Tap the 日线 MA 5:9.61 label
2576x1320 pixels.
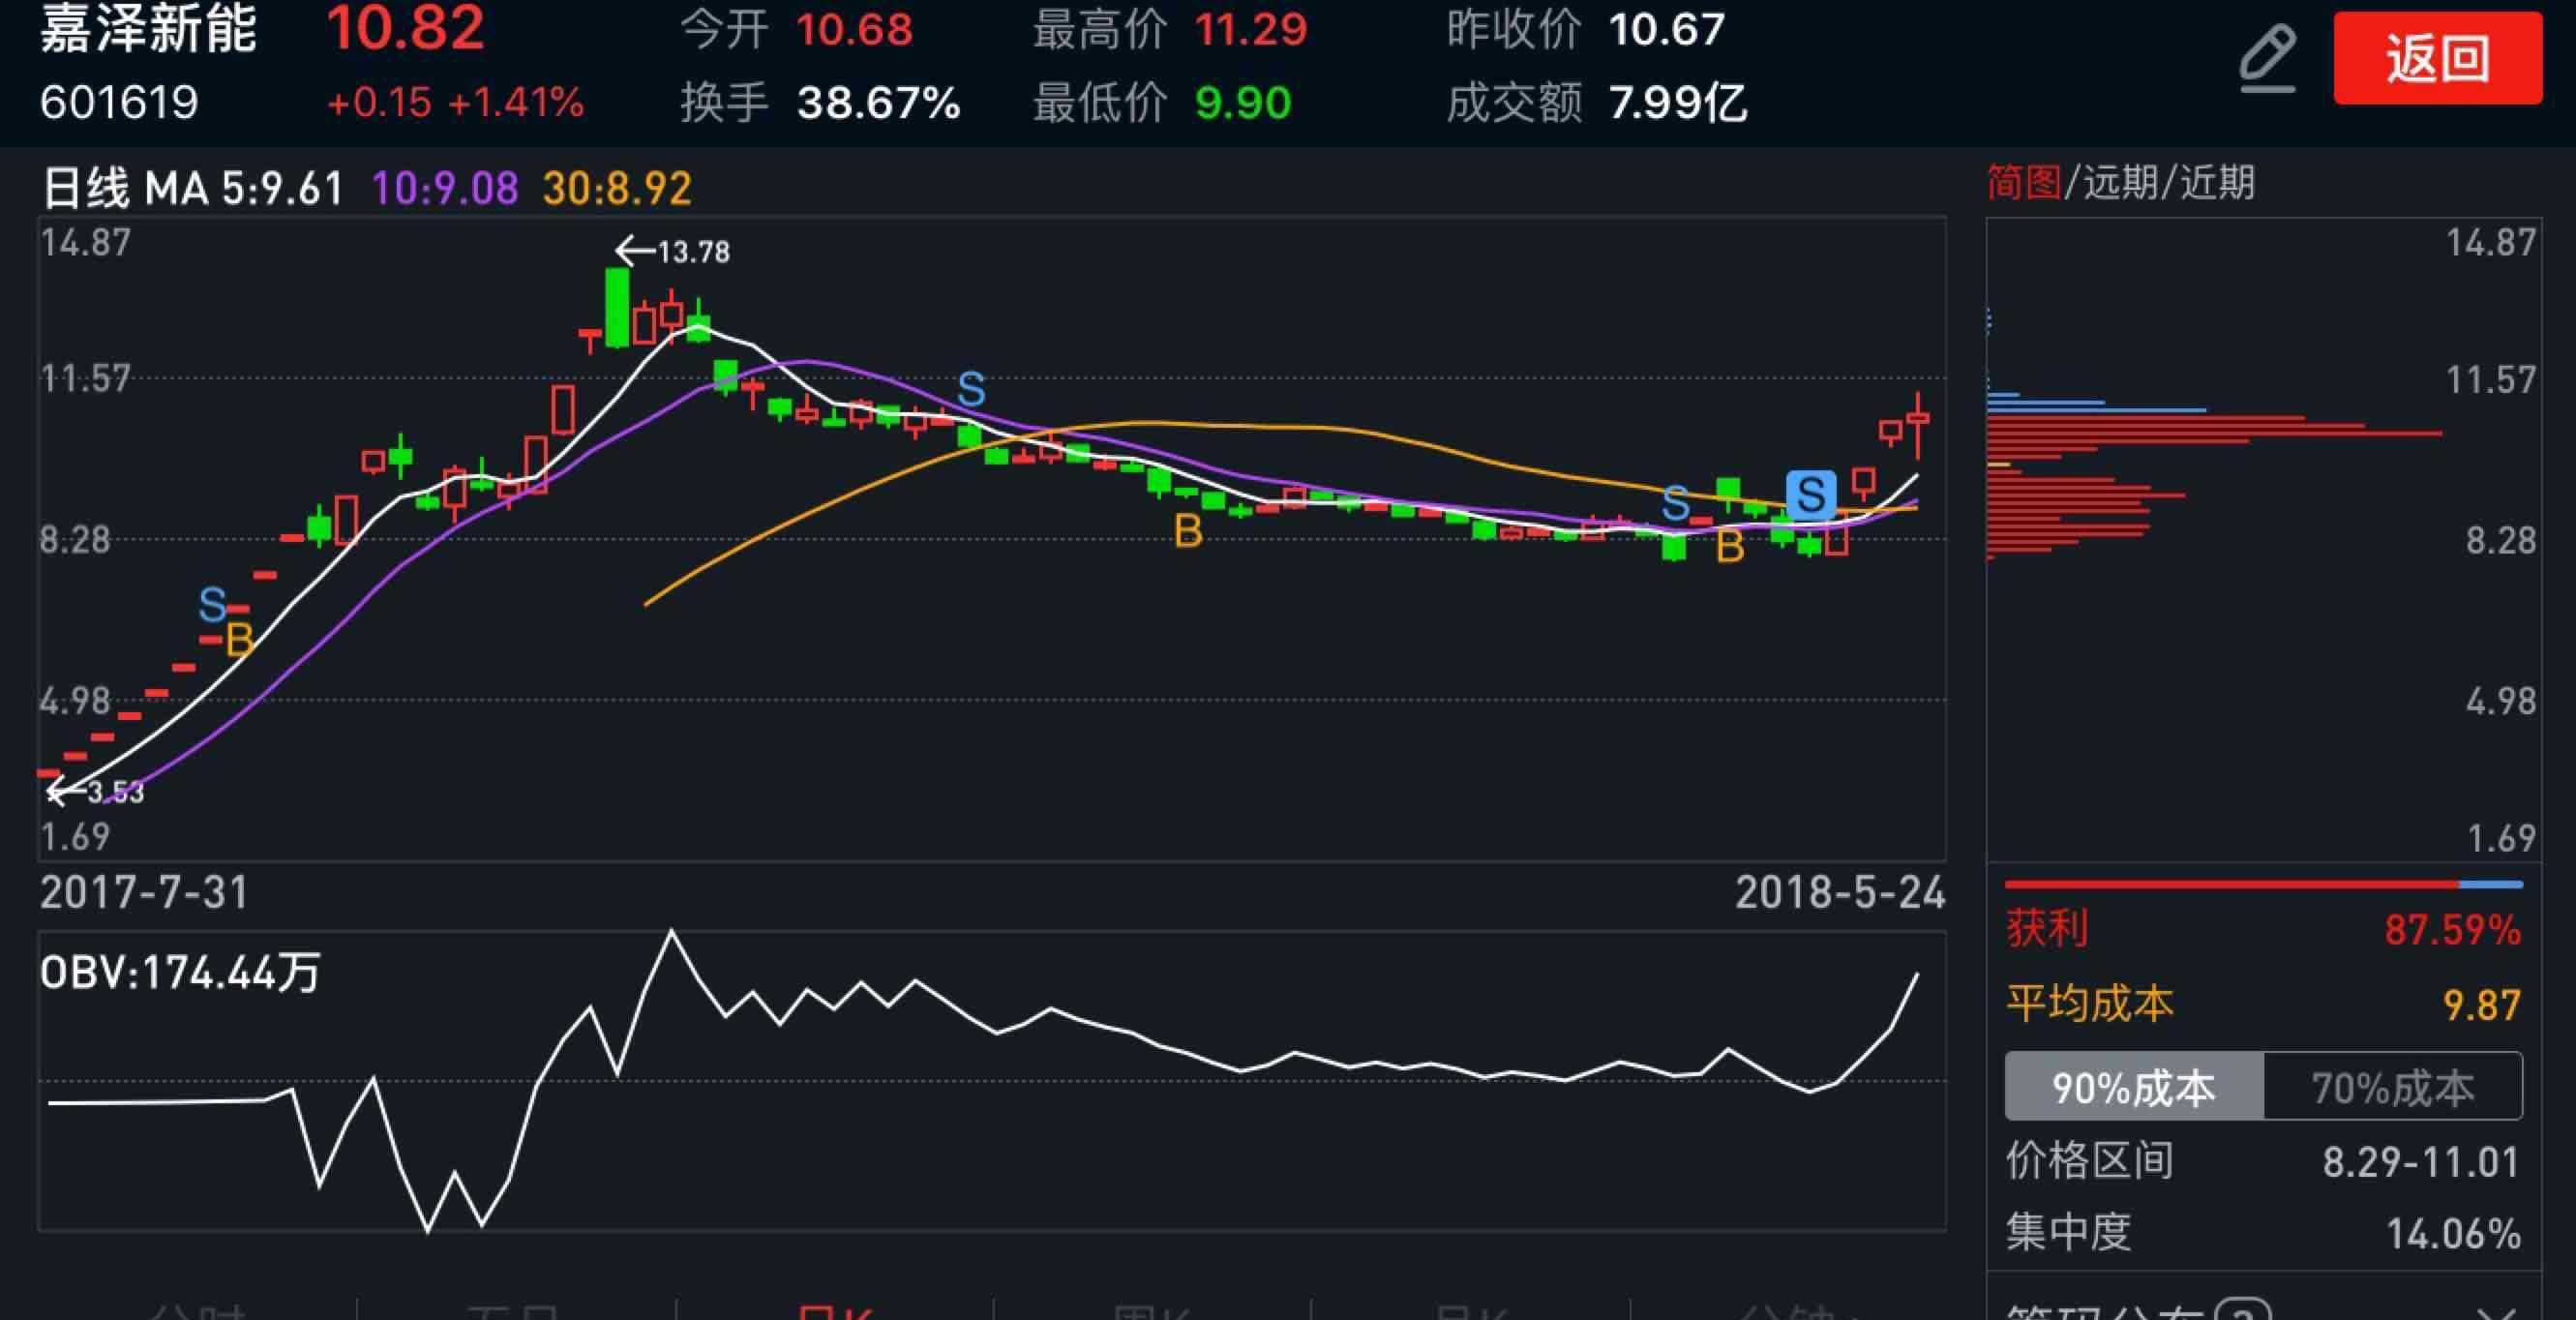[x=192, y=188]
